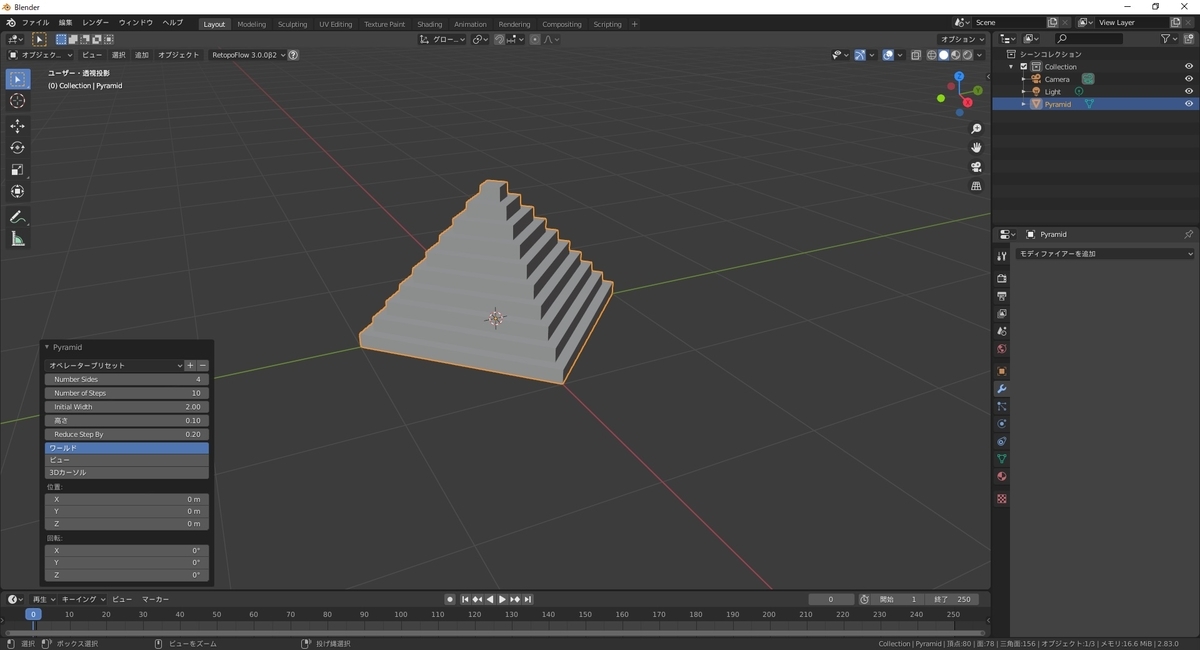The width and height of the screenshot is (1200, 650).
Task: Open the モディファイアーを追加 add modifier dropdown
Action: click(x=1105, y=254)
